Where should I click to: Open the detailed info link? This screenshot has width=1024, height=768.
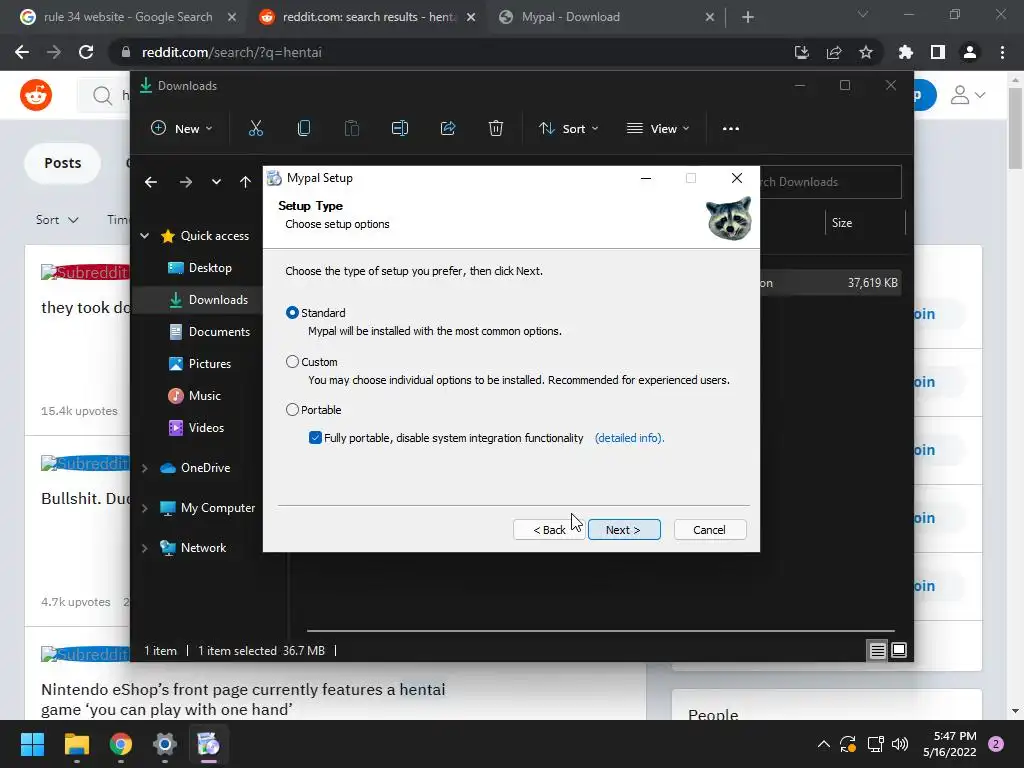(x=629, y=438)
